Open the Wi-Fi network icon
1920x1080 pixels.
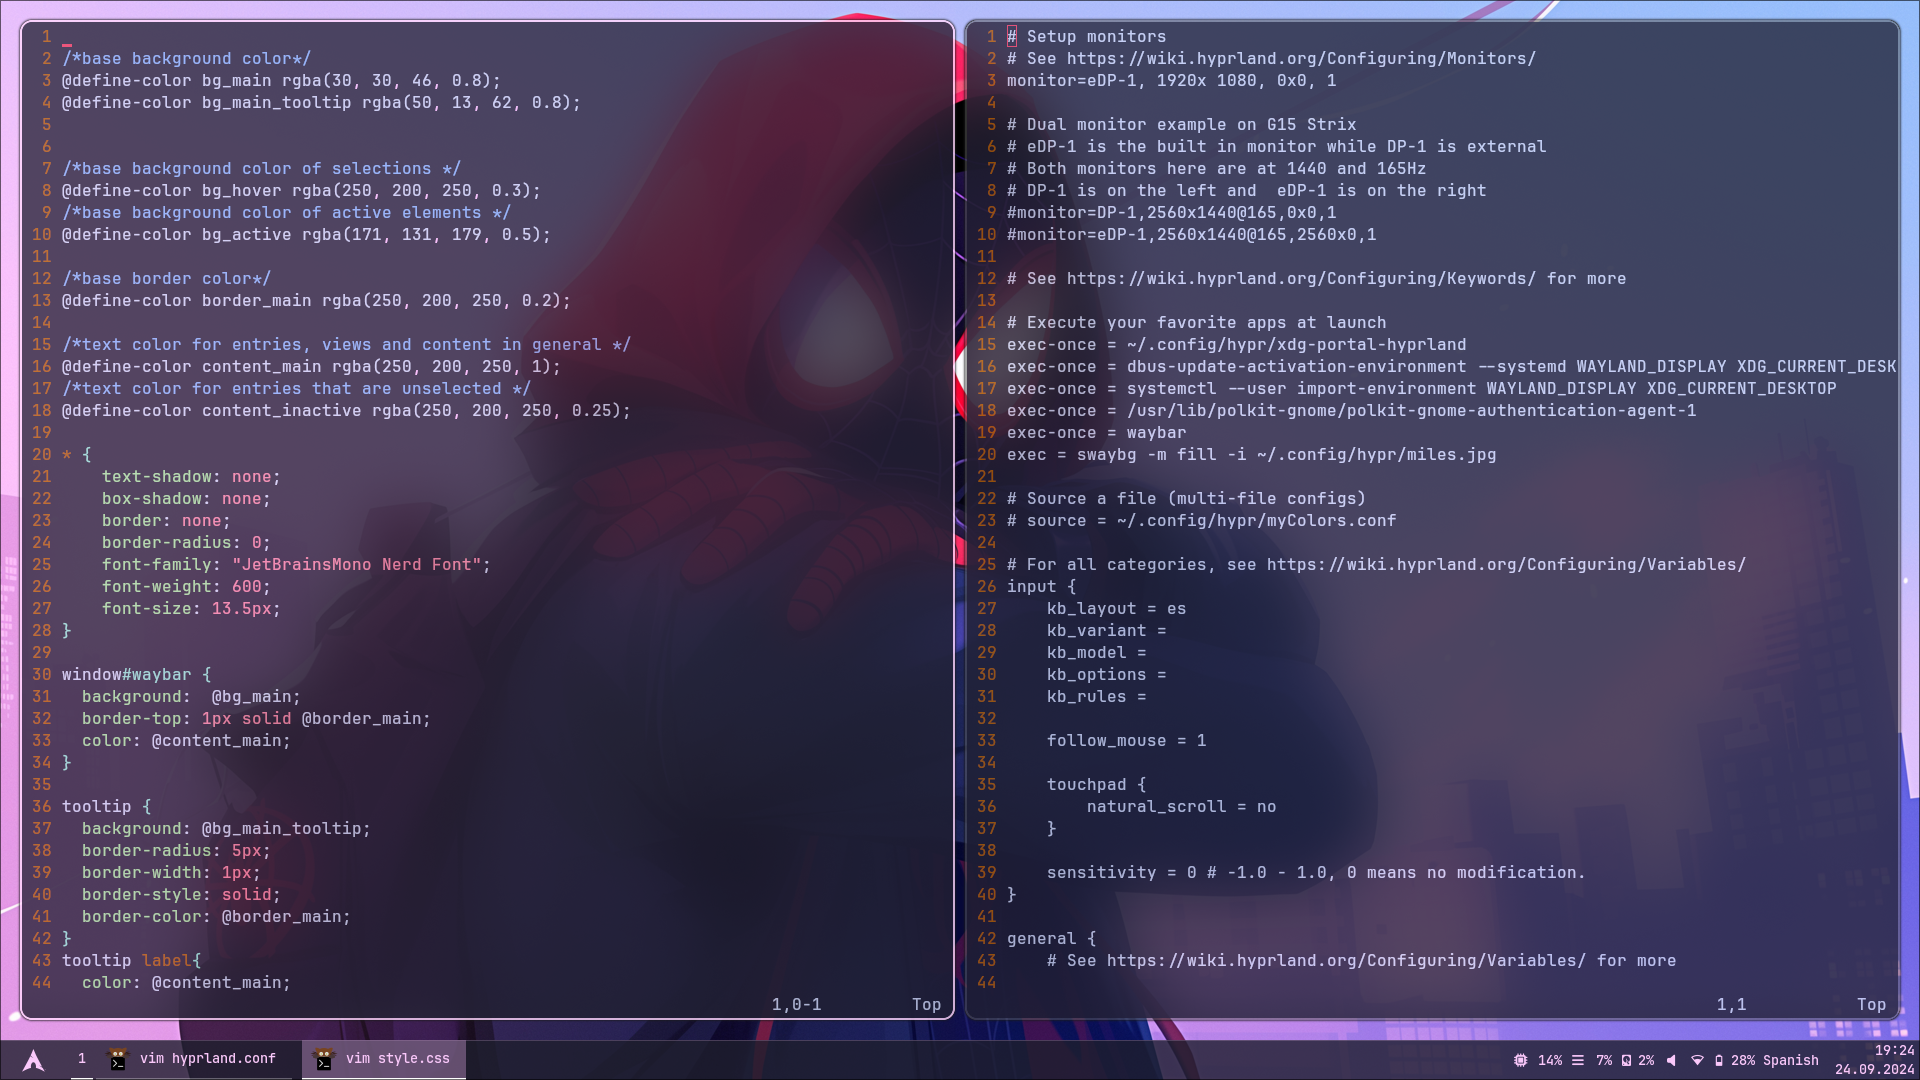pyautogui.click(x=1698, y=1060)
